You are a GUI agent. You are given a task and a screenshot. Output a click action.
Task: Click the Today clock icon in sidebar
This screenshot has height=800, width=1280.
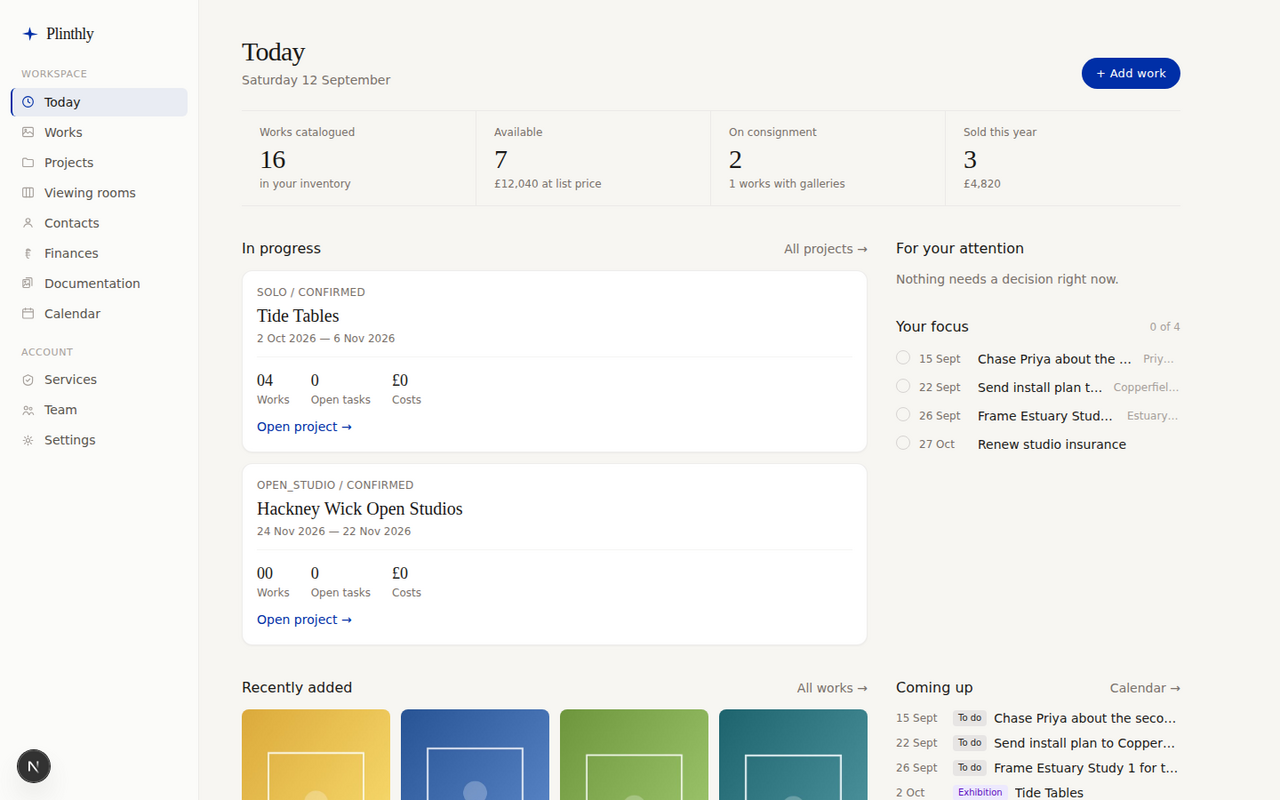click(28, 102)
